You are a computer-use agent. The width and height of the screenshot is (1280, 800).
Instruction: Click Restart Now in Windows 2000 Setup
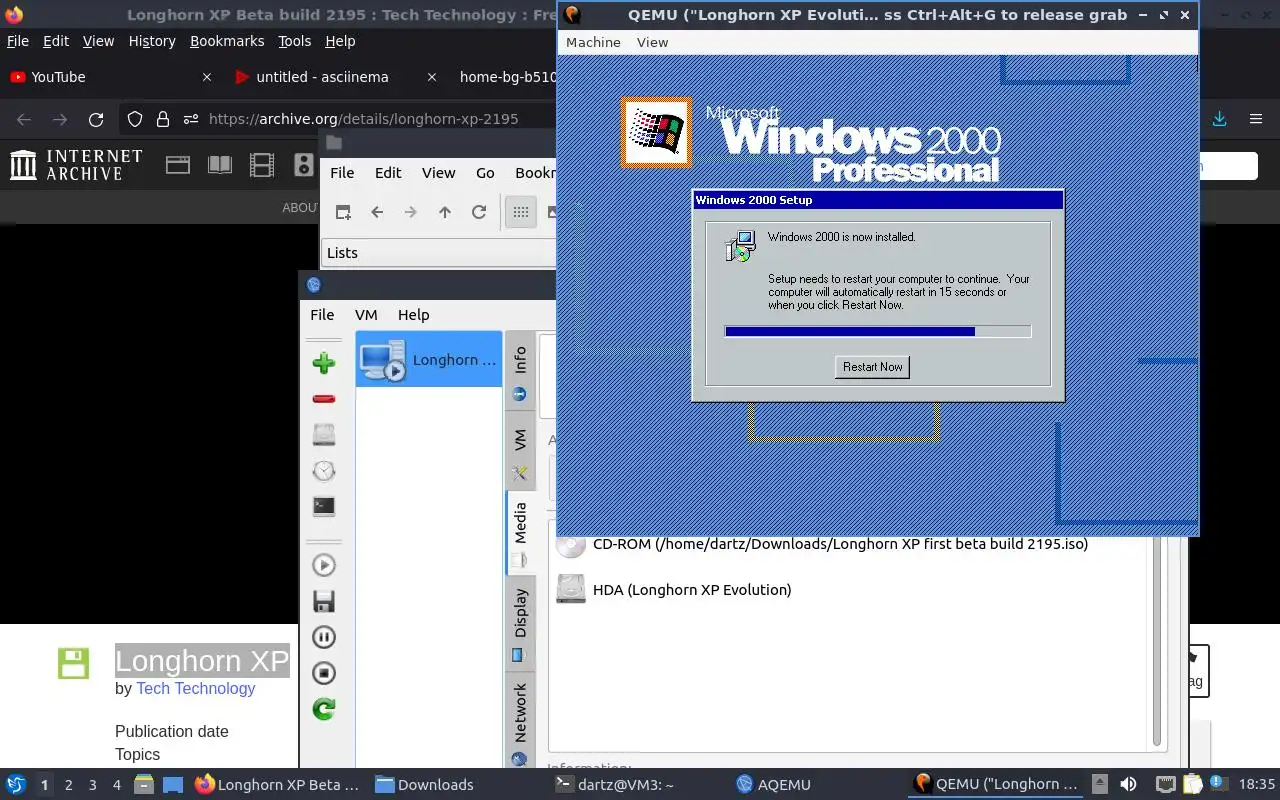coord(872,367)
